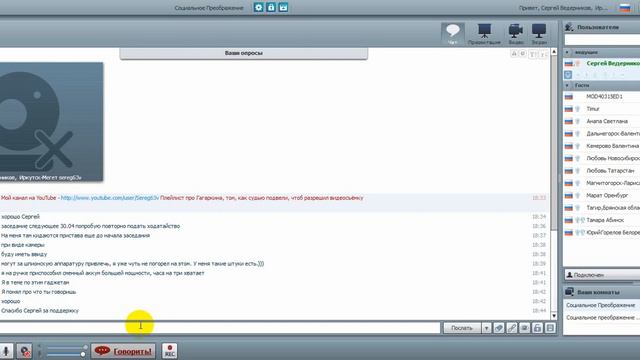Switch to the Презентации tab
The image size is (640, 360).
coord(484,33)
